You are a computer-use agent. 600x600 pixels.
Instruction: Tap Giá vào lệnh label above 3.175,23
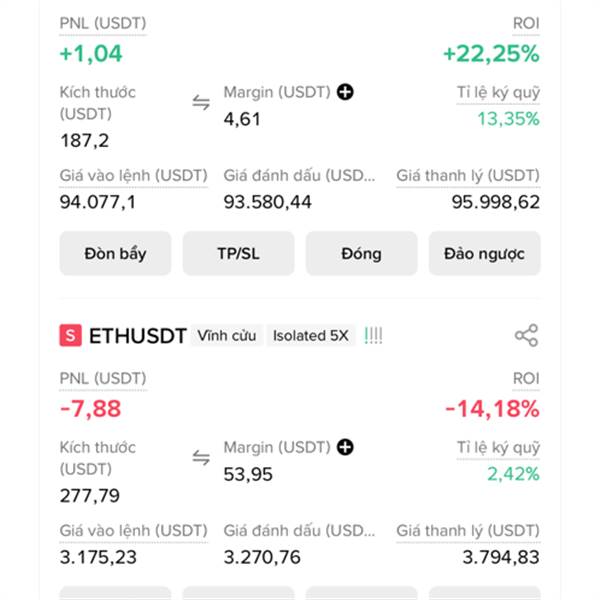(x=134, y=531)
